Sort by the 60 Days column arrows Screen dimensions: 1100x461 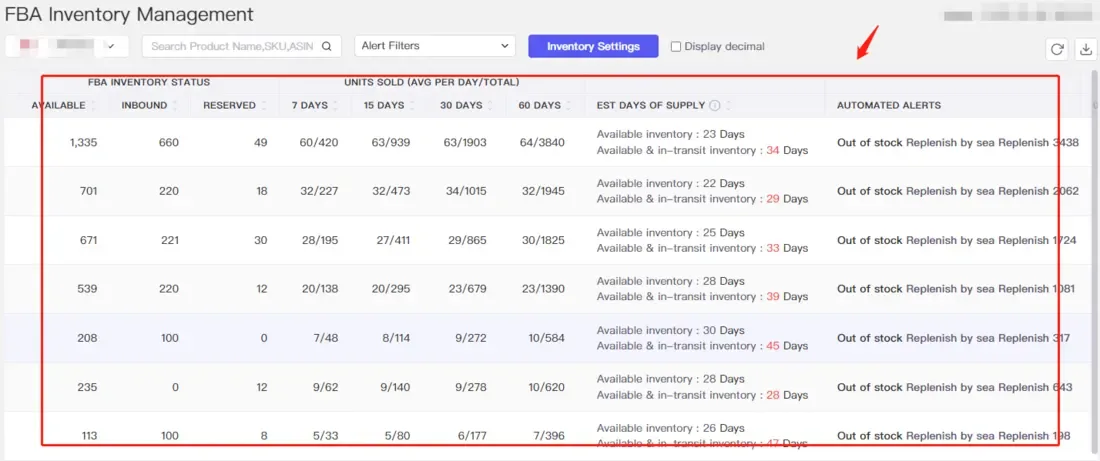point(569,106)
